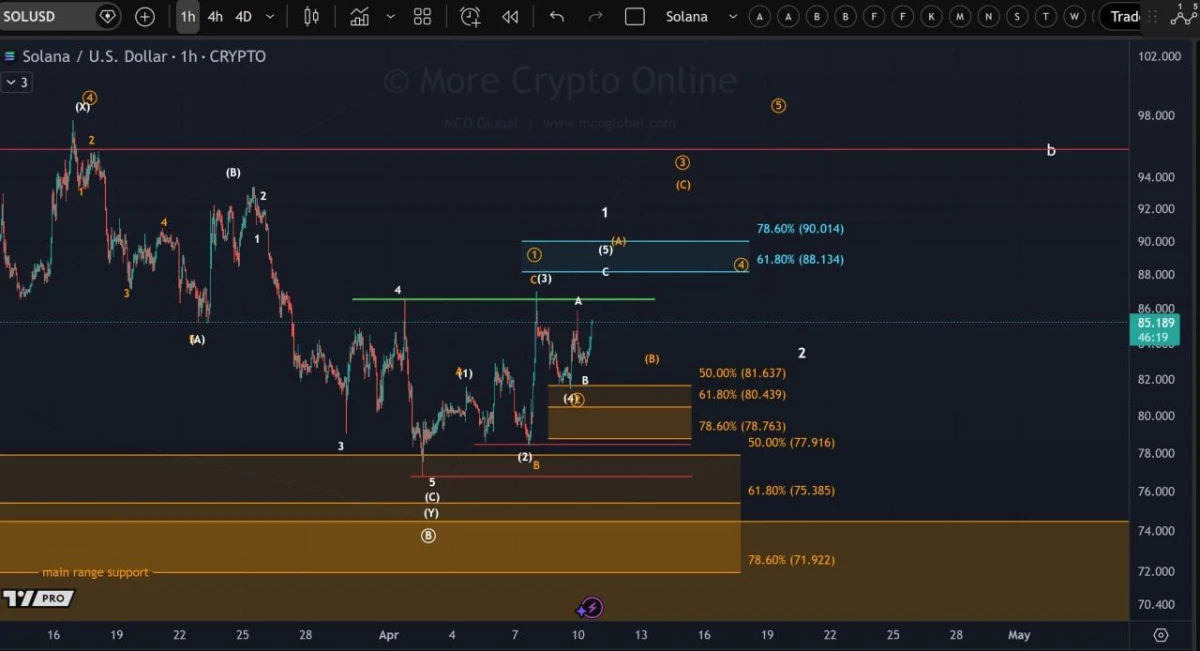This screenshot has height=651, width=1200.
Task: Click the Trade button
Action: coord(1126,16)
